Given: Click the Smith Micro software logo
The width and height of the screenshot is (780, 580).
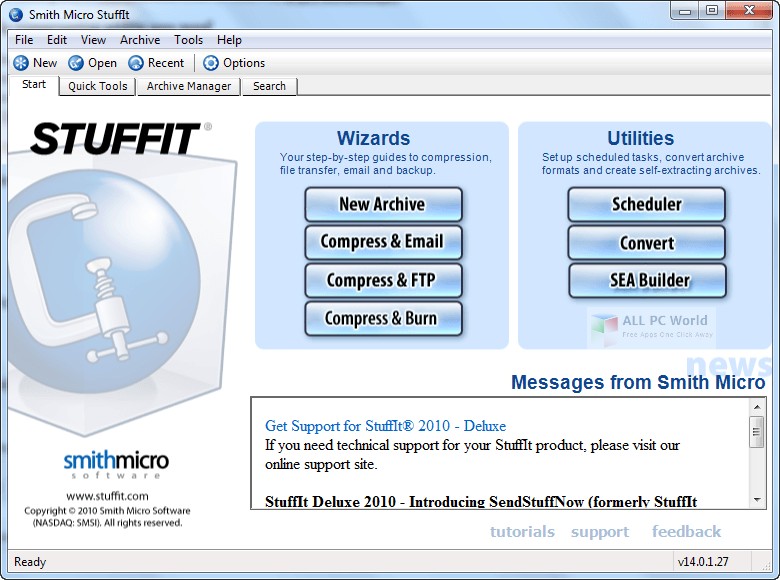Looking at the screenshot, I should click(116, 463).
